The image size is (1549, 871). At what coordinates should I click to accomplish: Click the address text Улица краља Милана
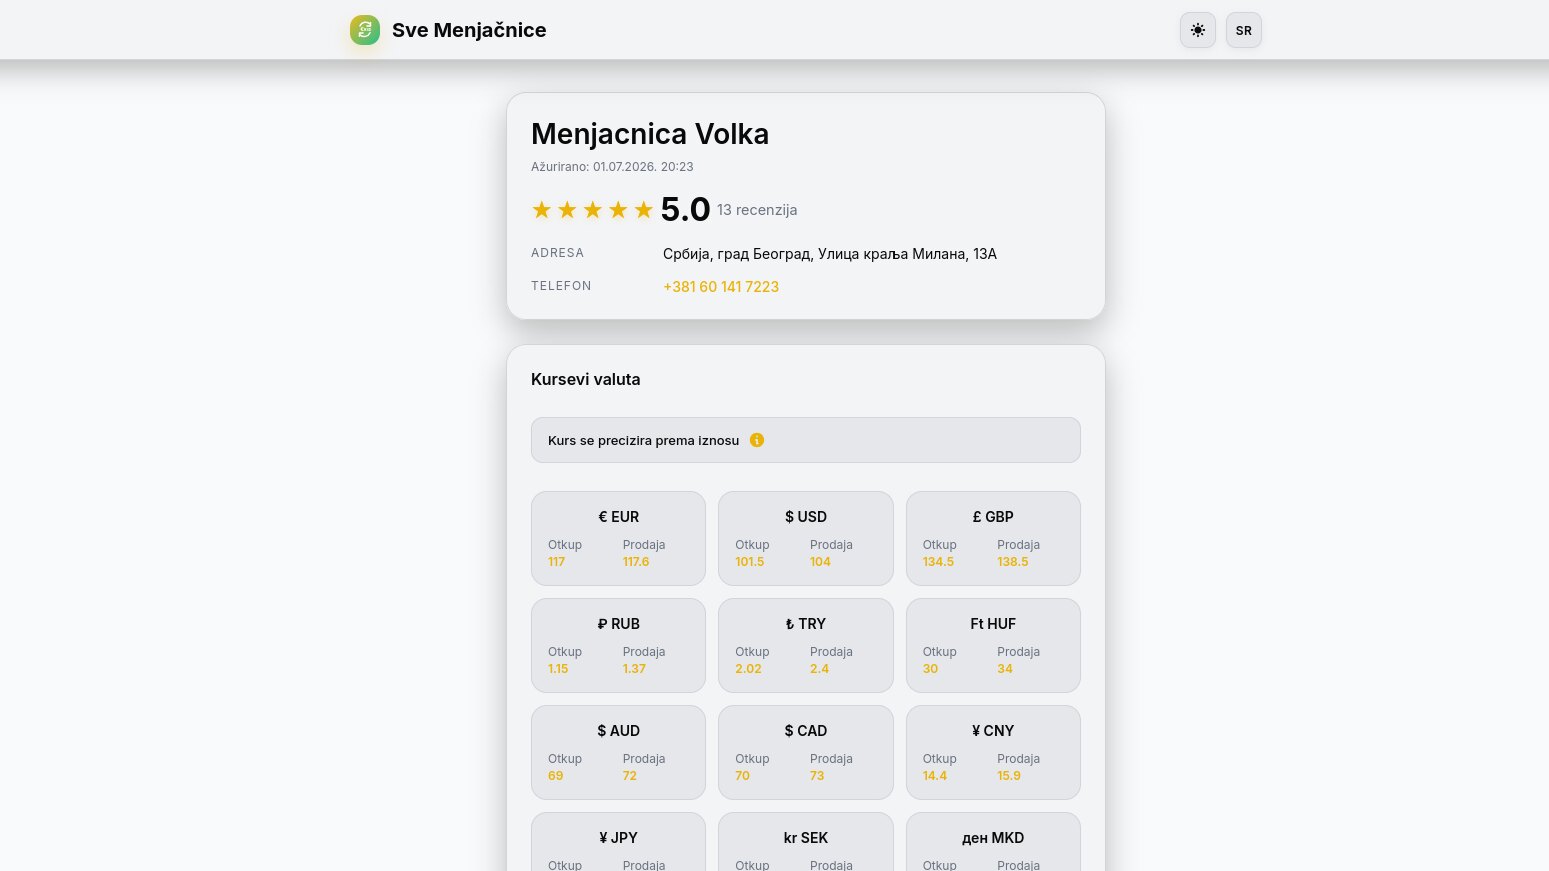[x=891, y=254]
